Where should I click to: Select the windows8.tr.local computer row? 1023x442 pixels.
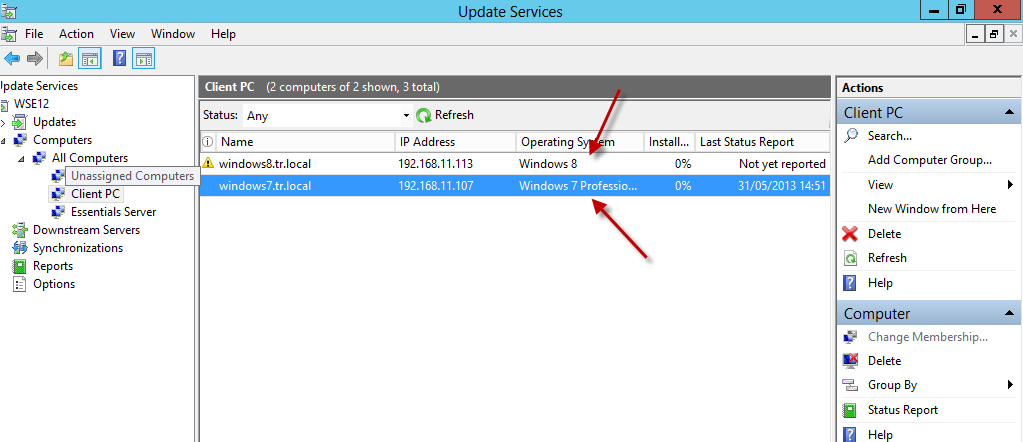point(264,163)
